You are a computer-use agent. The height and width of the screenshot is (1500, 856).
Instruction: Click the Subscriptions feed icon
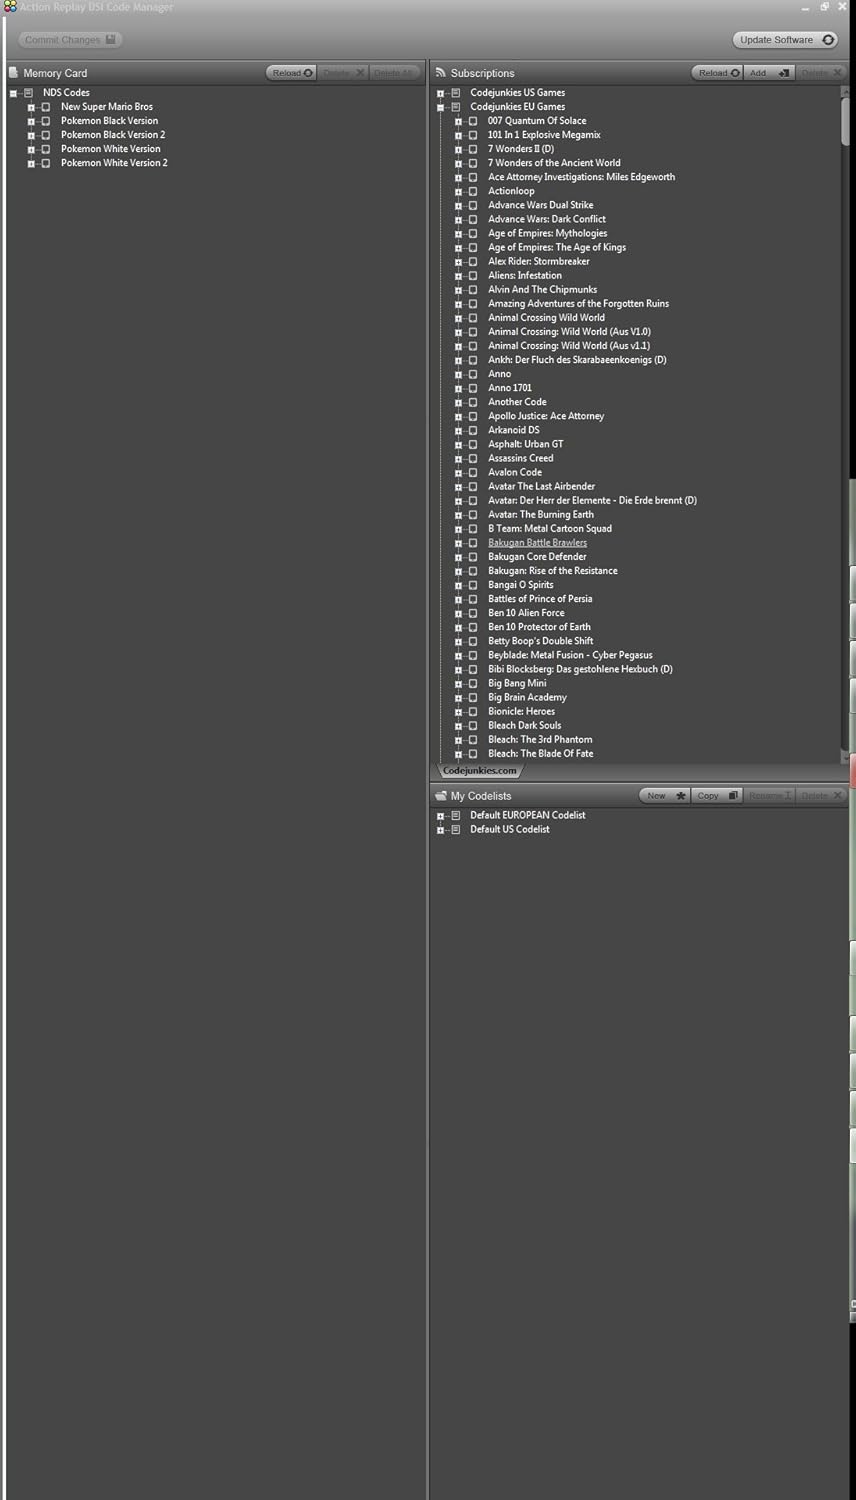coord(441,73)
